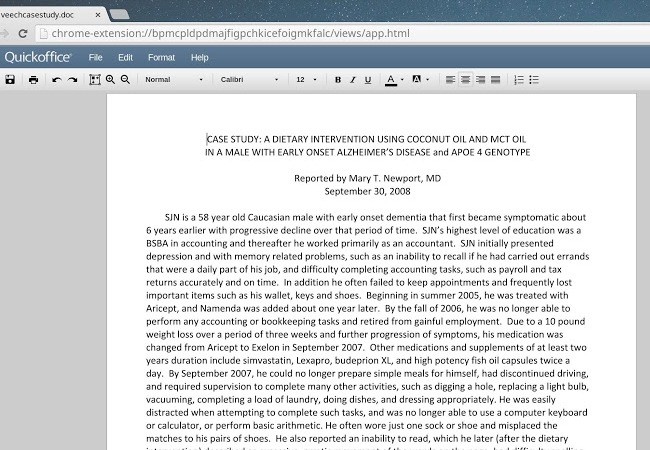Save the document with floppy icon
Image resolution: width=650 pixels, height=450 pixels.
10,80
